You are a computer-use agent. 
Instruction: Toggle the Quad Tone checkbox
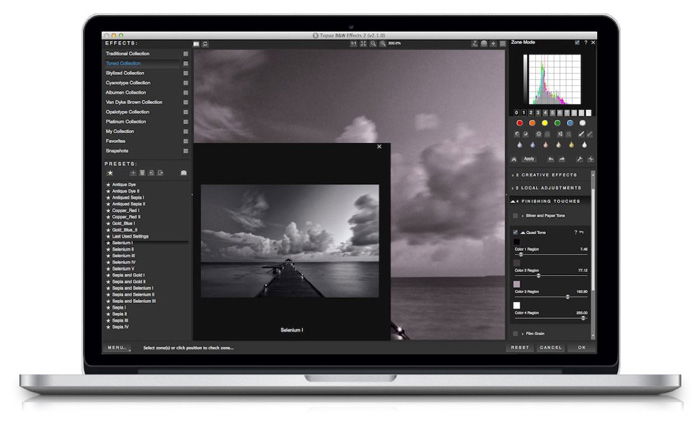(516, 232)
